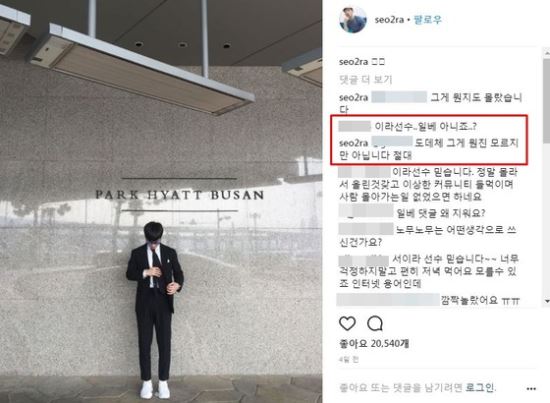This screenshot has width=550, height=403.
Task: Click blurred commenter name before 깜짝놀랐어요
Action: (388, 300)
